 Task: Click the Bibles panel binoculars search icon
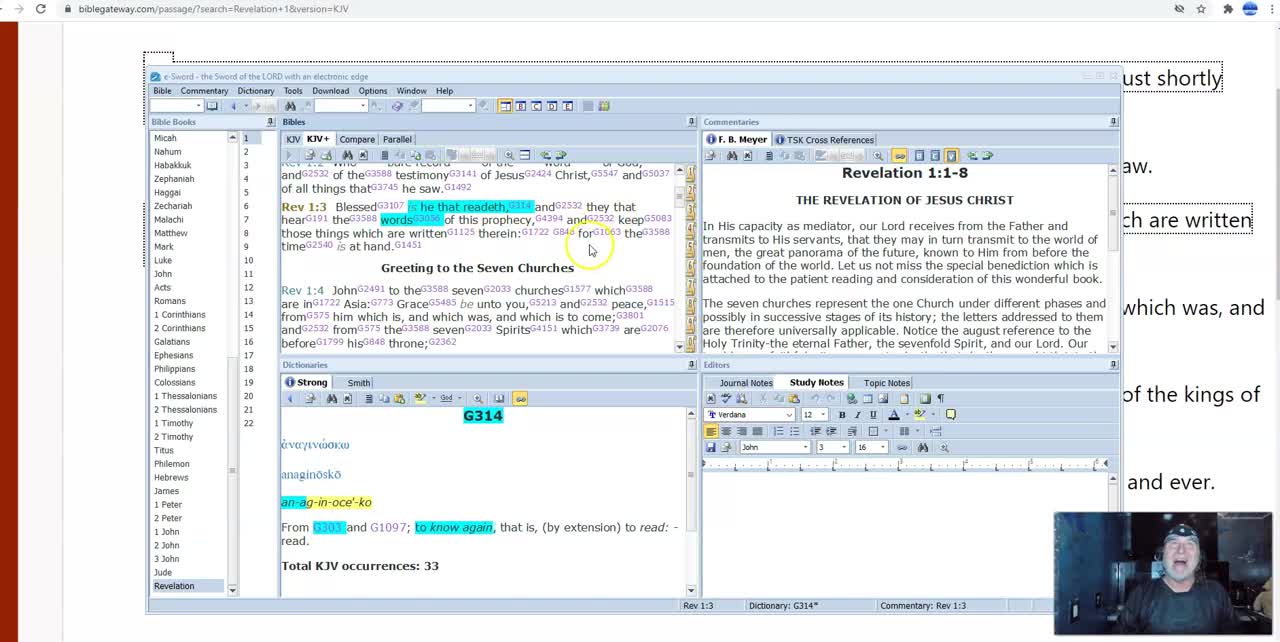click(347, 155)
